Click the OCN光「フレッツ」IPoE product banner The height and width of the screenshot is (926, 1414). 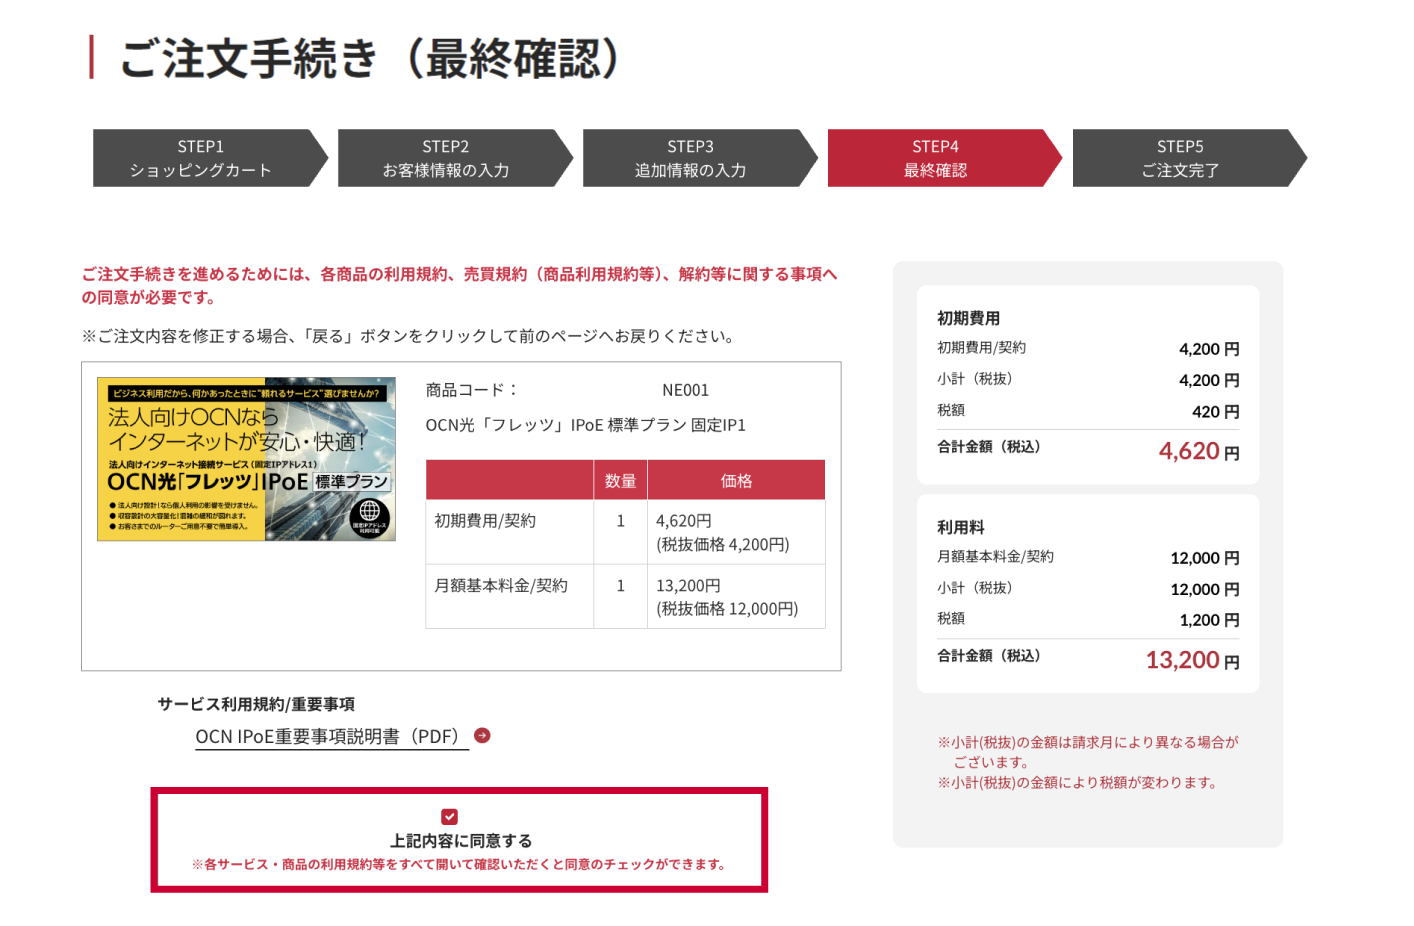coord(246,461)
